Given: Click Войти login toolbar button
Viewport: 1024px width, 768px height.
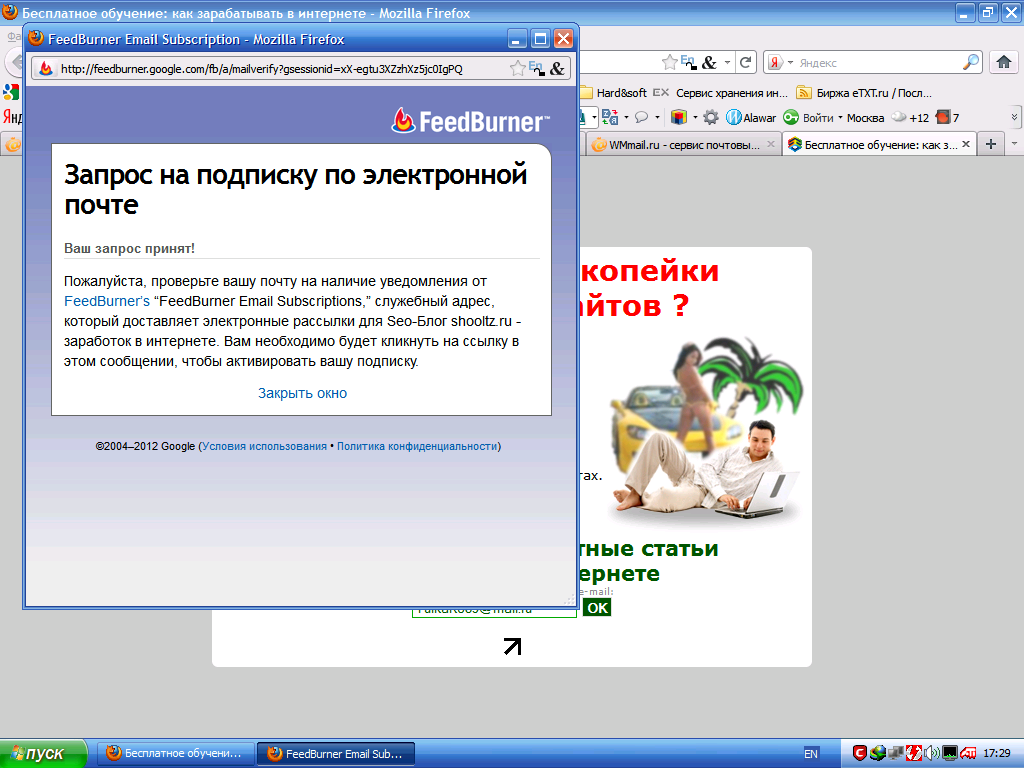Looking at the screenshot, I should 810,118.
